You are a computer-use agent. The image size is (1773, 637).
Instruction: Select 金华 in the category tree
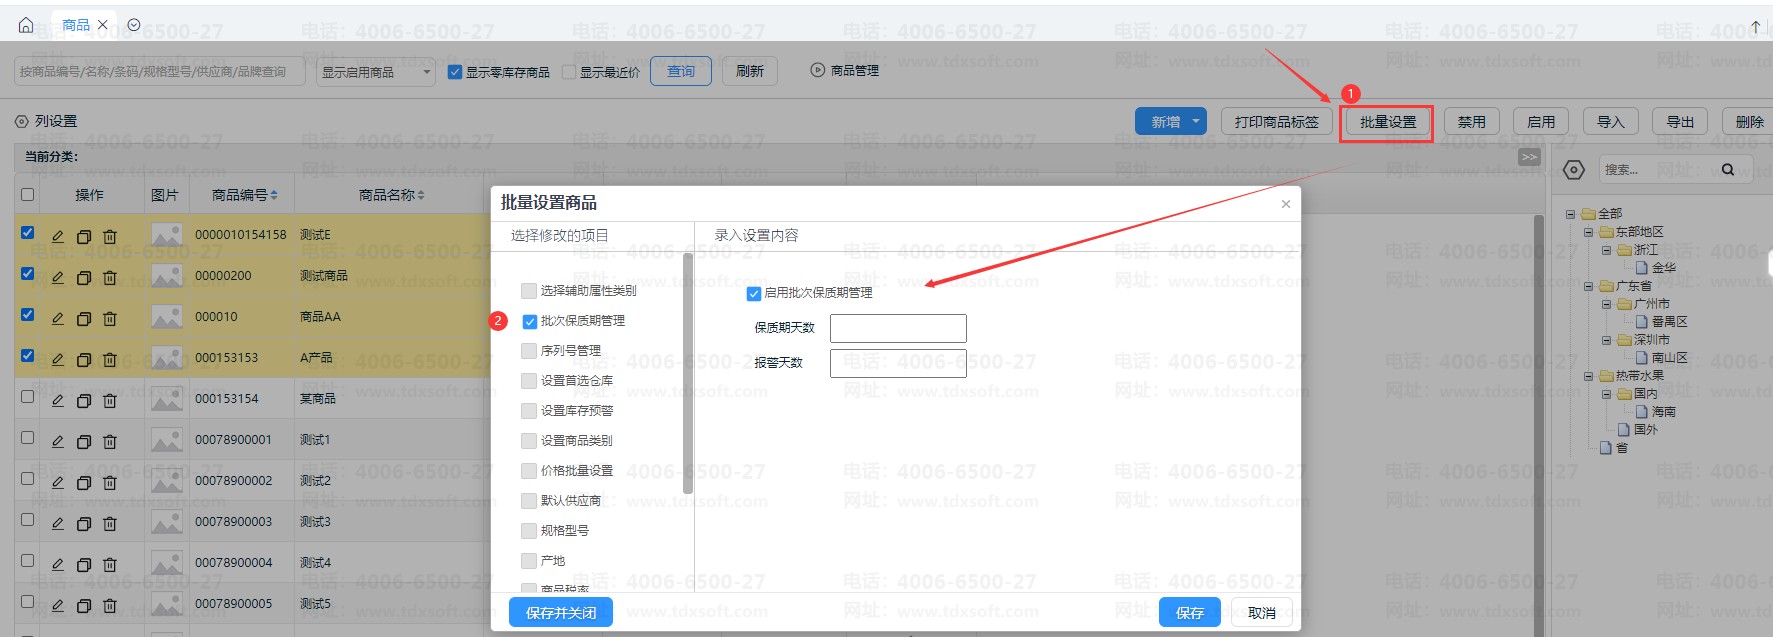1664,268
